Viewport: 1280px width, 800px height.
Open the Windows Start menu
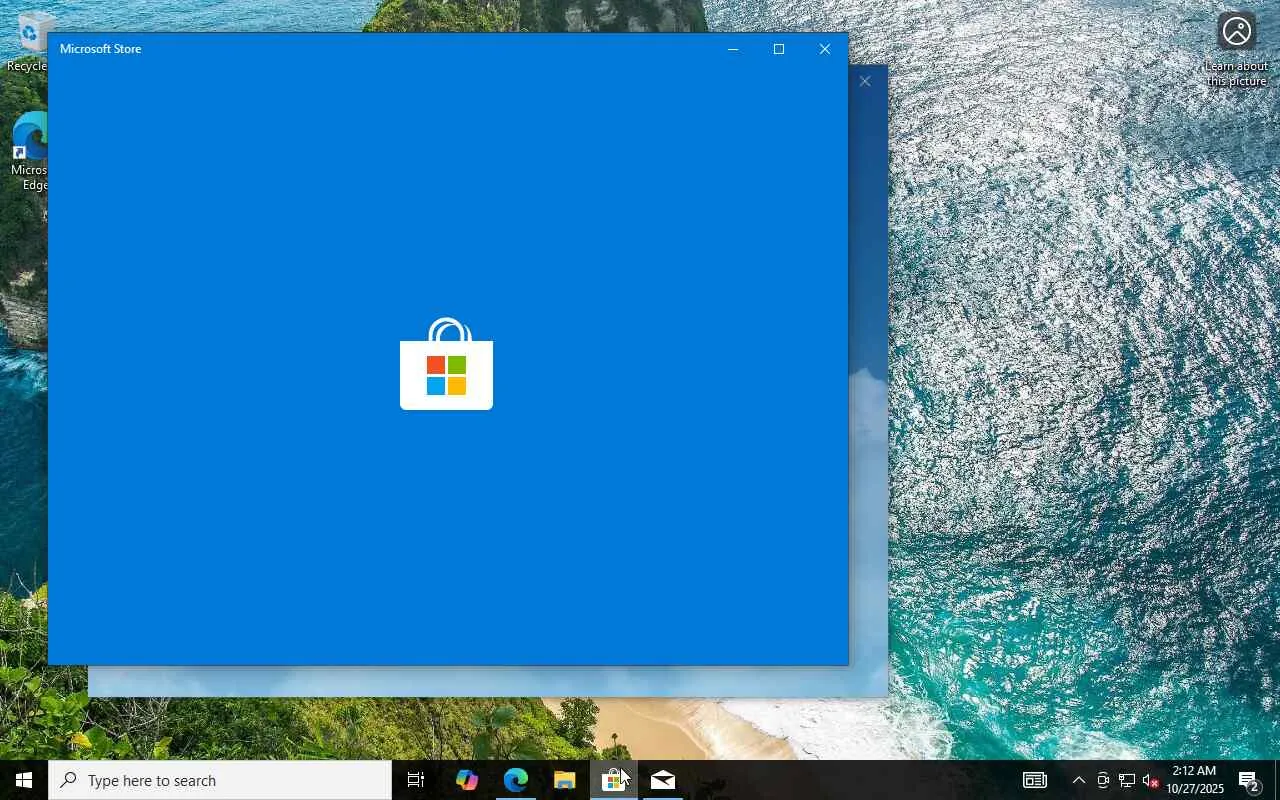coord(24,780)
